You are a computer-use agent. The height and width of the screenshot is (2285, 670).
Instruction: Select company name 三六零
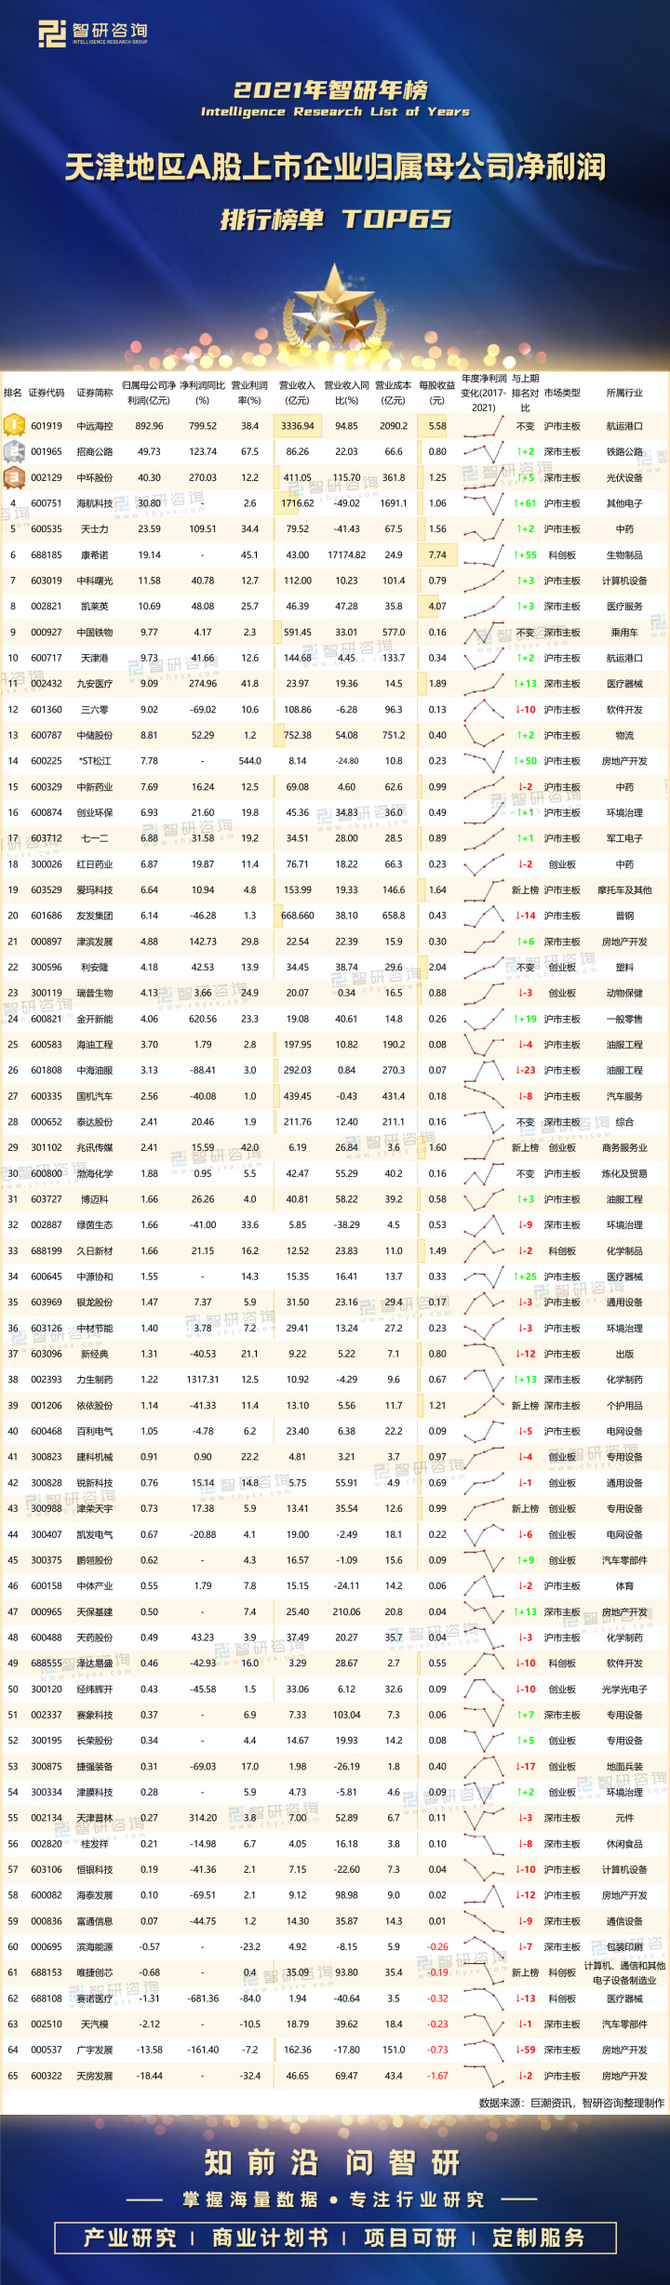tap(95, 710)
